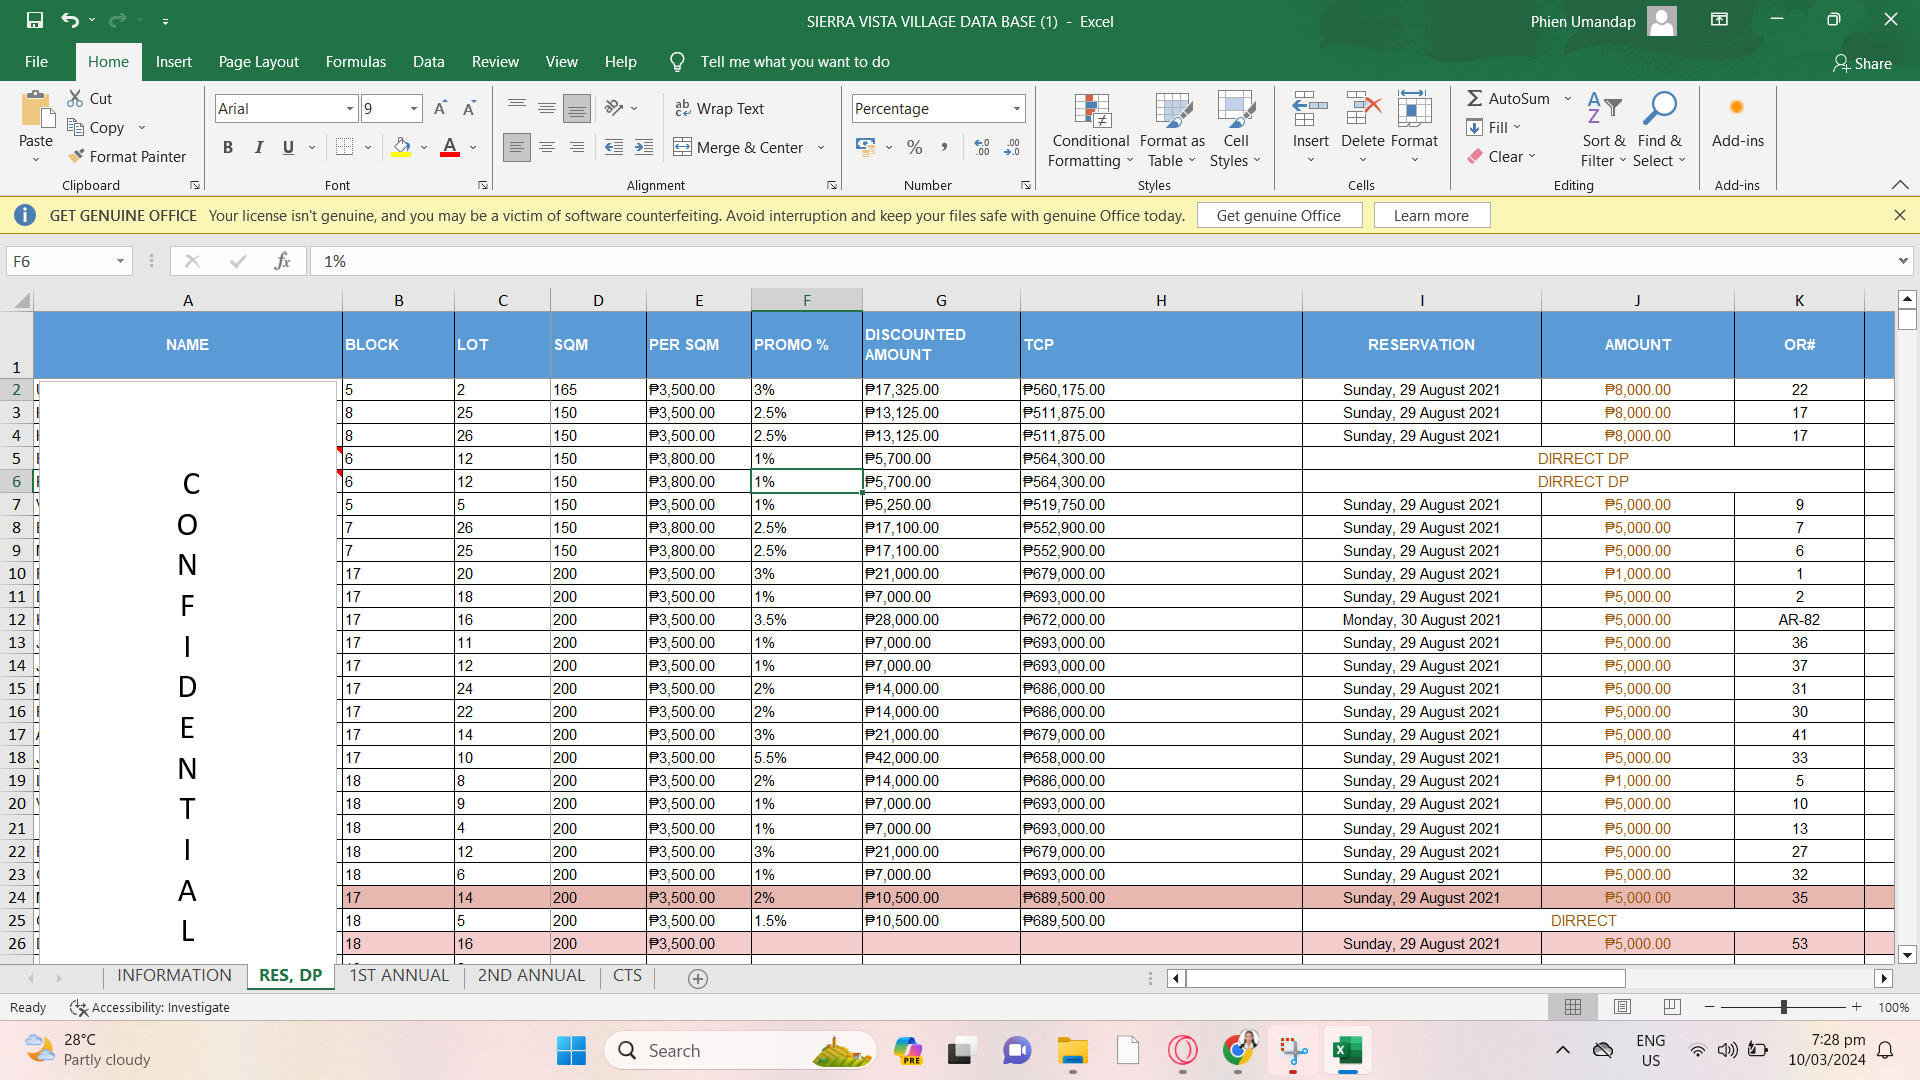Toggle Center horizontal alignment

click(547, 147)
